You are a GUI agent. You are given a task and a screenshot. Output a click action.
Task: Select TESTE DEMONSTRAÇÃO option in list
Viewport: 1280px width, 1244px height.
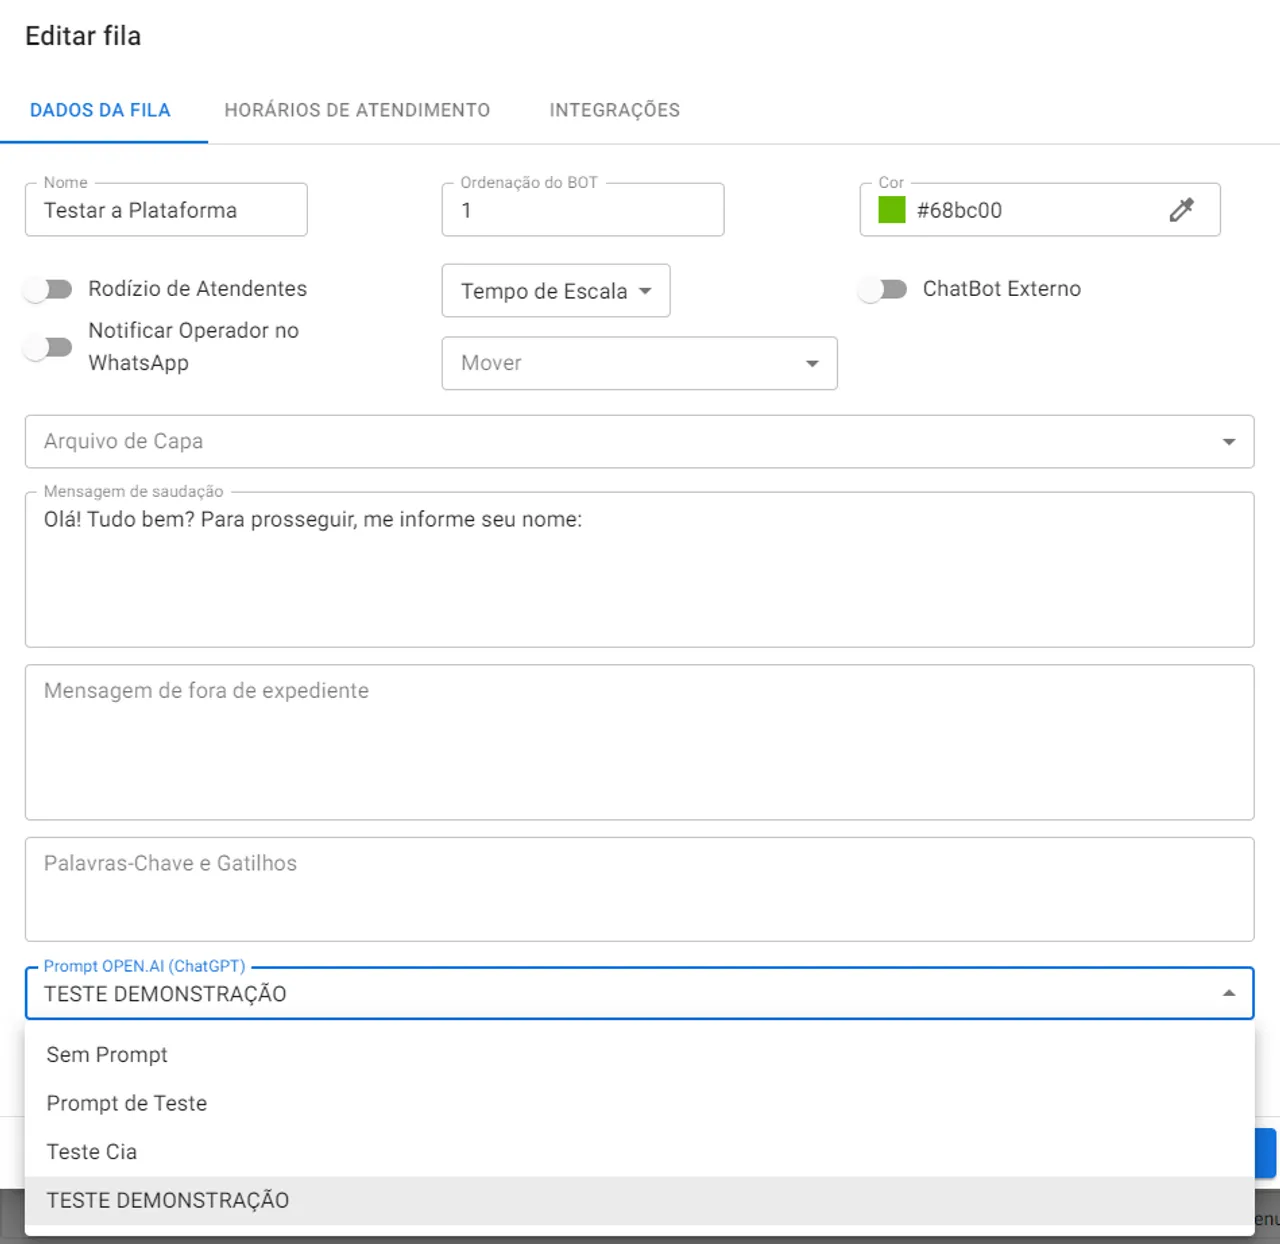point(168,1200)
